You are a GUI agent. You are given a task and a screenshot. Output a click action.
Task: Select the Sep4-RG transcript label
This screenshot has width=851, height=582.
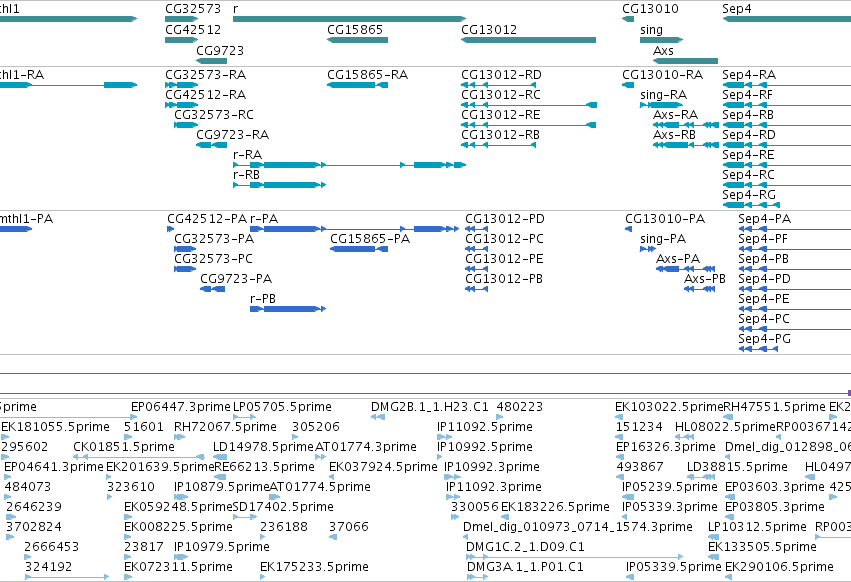(x=749, y=195)
